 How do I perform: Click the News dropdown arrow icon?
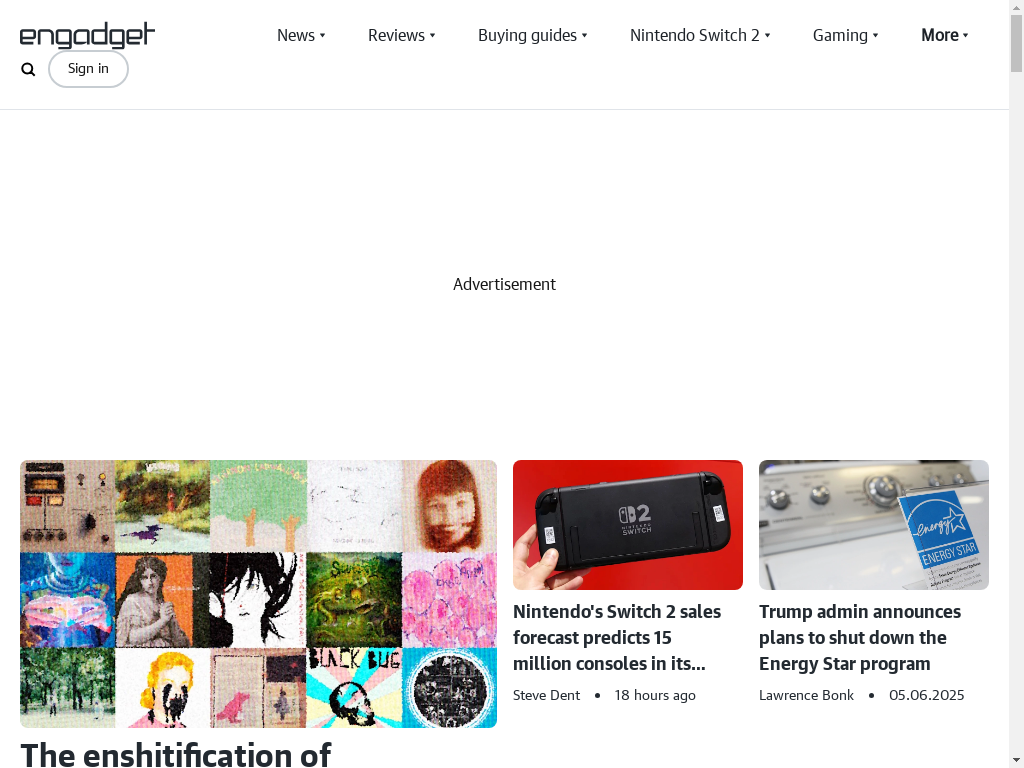(323, 36)
